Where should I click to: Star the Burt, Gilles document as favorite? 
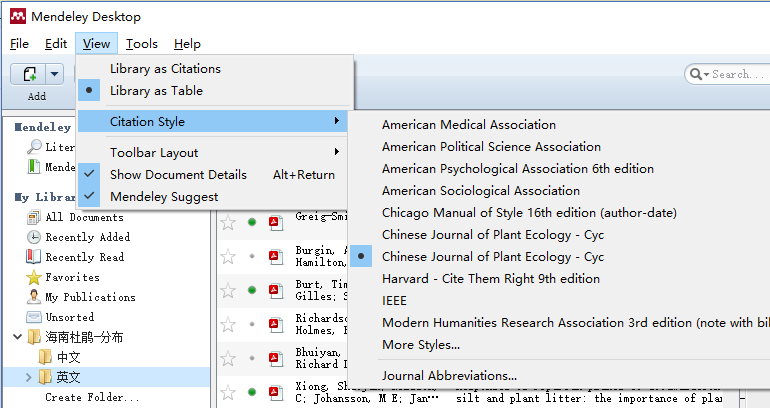tap(228, 290)
